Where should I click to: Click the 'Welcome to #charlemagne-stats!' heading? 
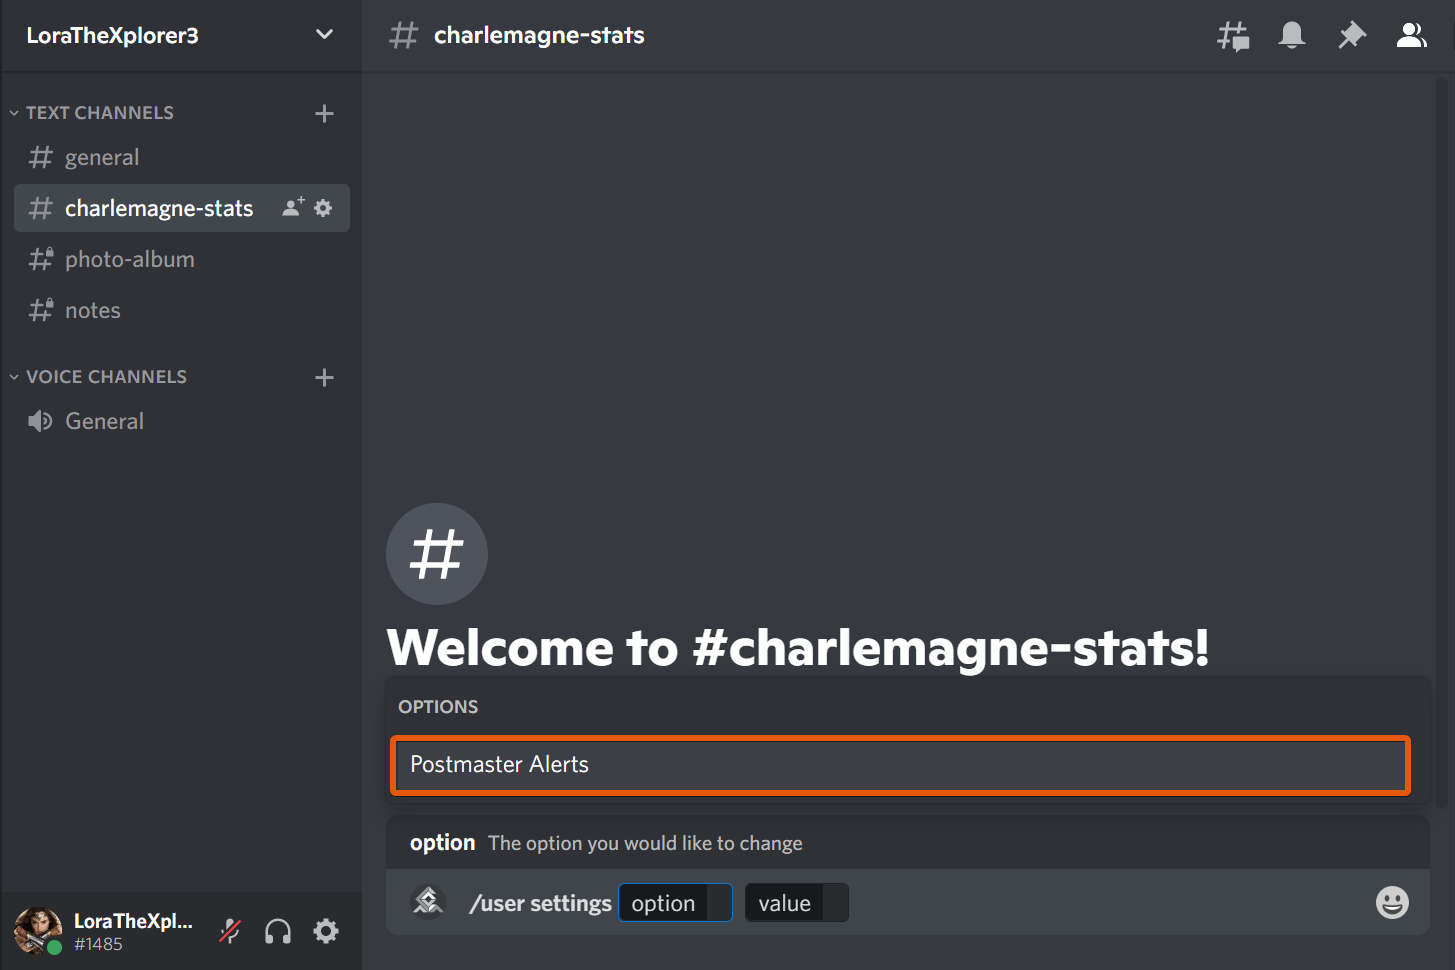798,647
